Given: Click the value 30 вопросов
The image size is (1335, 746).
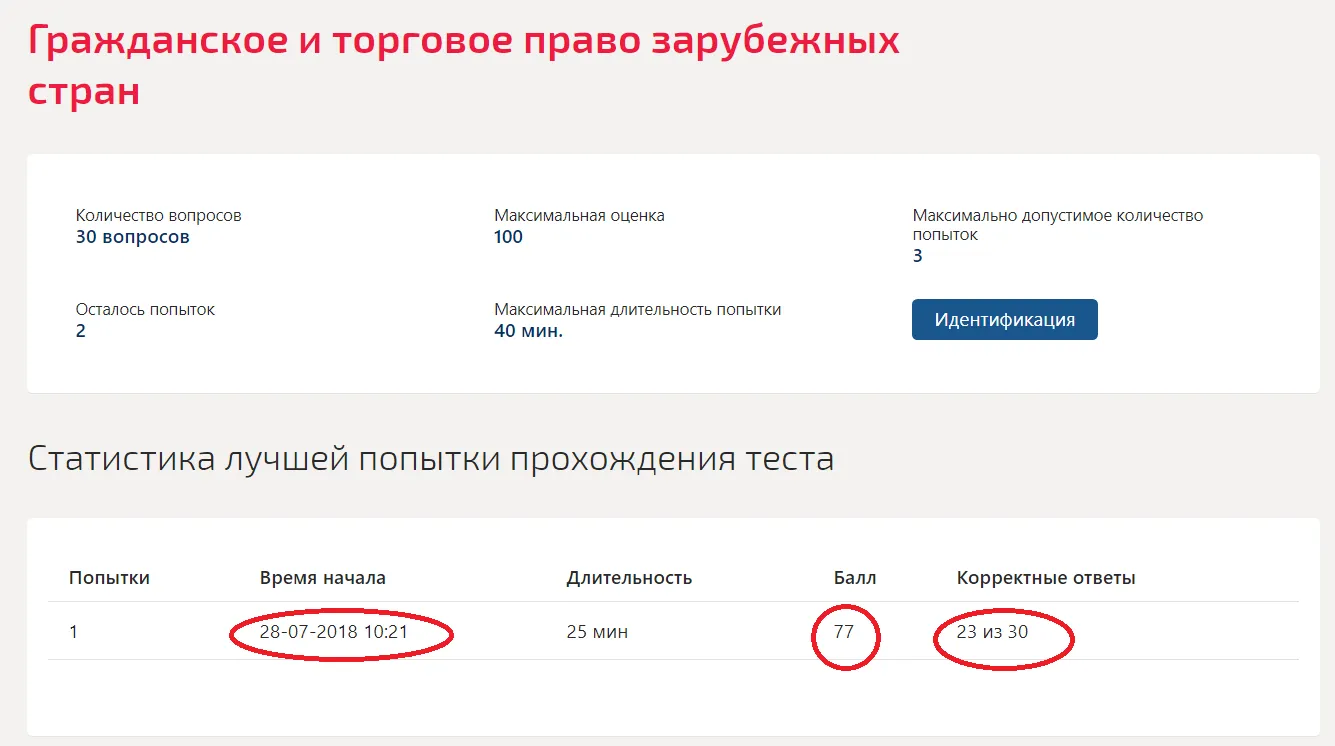Looking at the screenshot, I should (132, 237).
